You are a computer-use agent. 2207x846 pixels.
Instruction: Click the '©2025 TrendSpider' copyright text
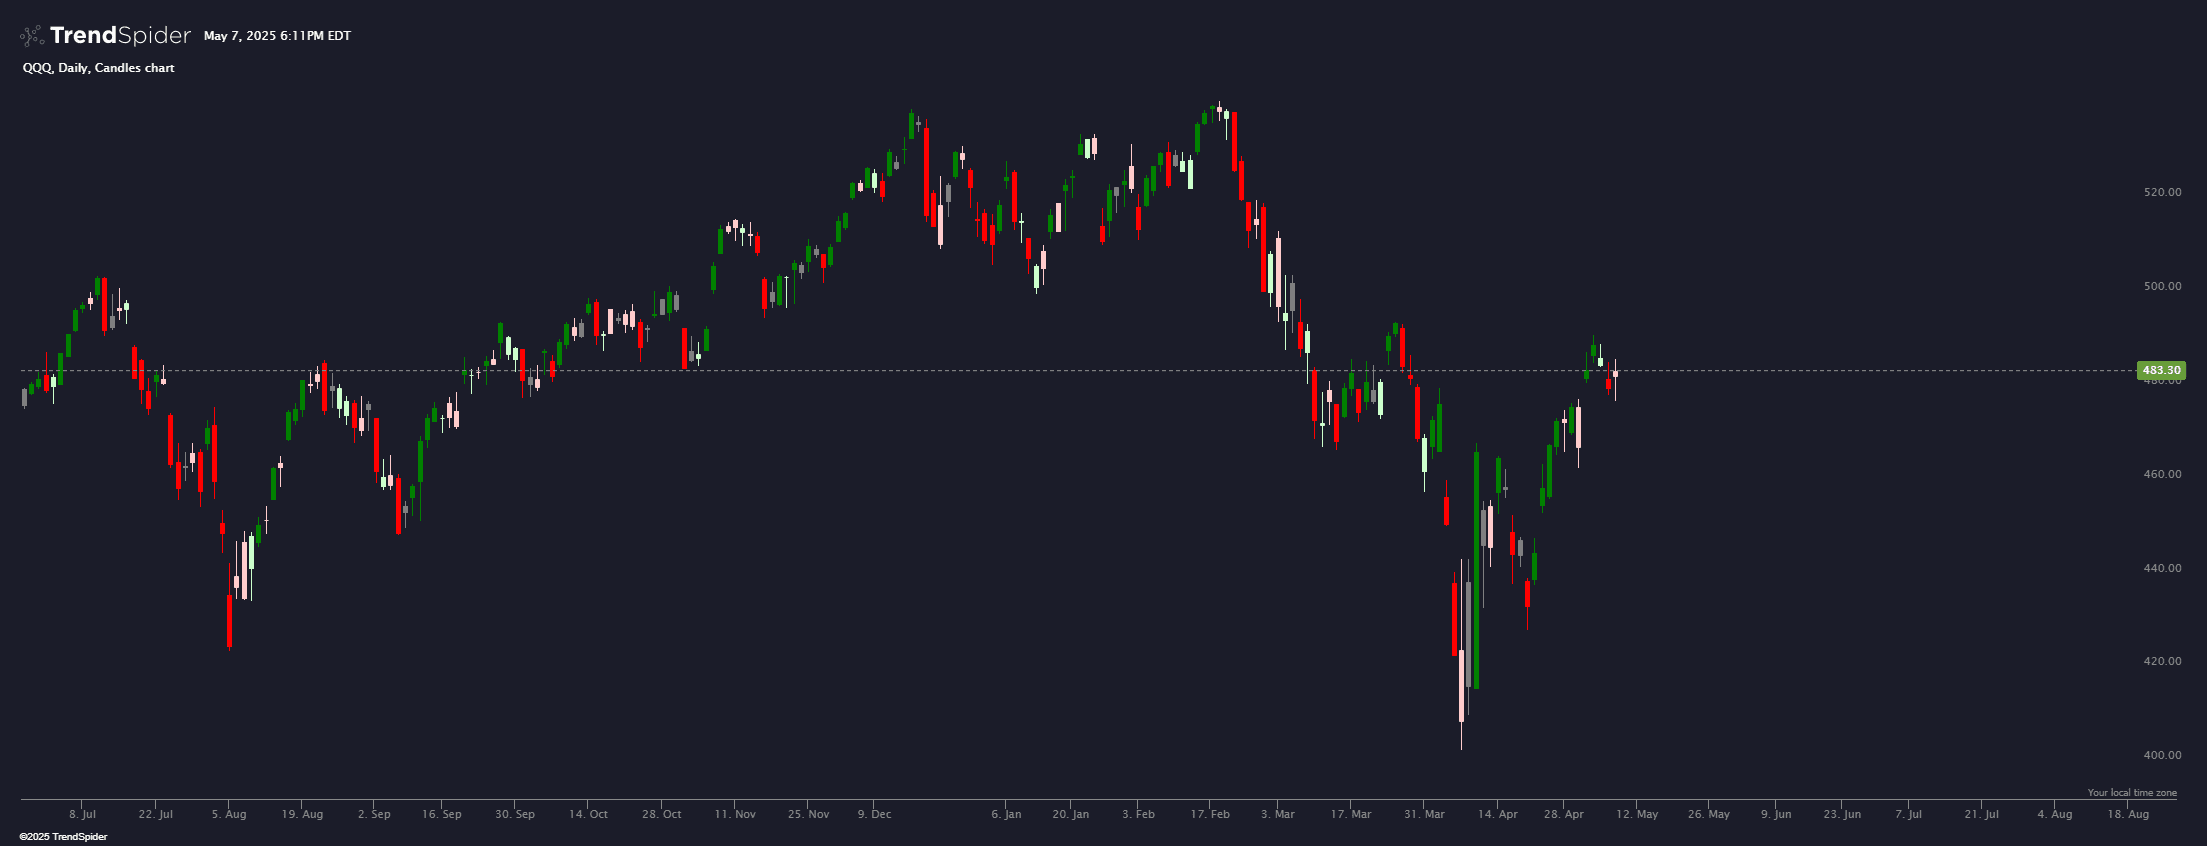pos(63,837)
